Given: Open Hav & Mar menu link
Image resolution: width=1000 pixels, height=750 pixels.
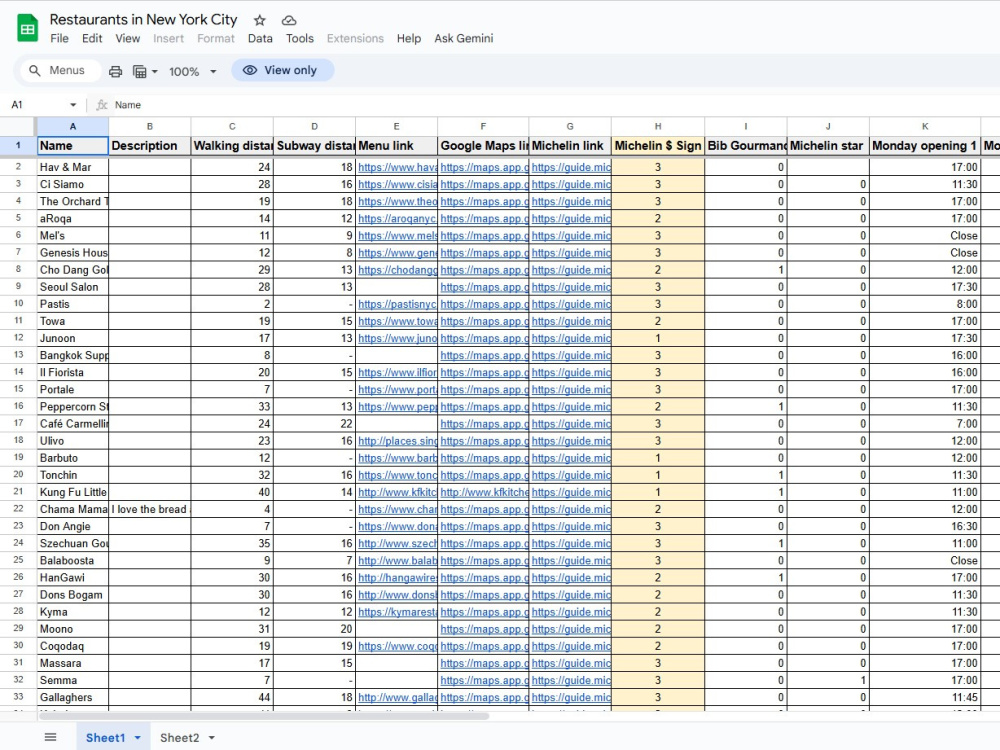Looking at the screenshot, I should click(397, 167).
